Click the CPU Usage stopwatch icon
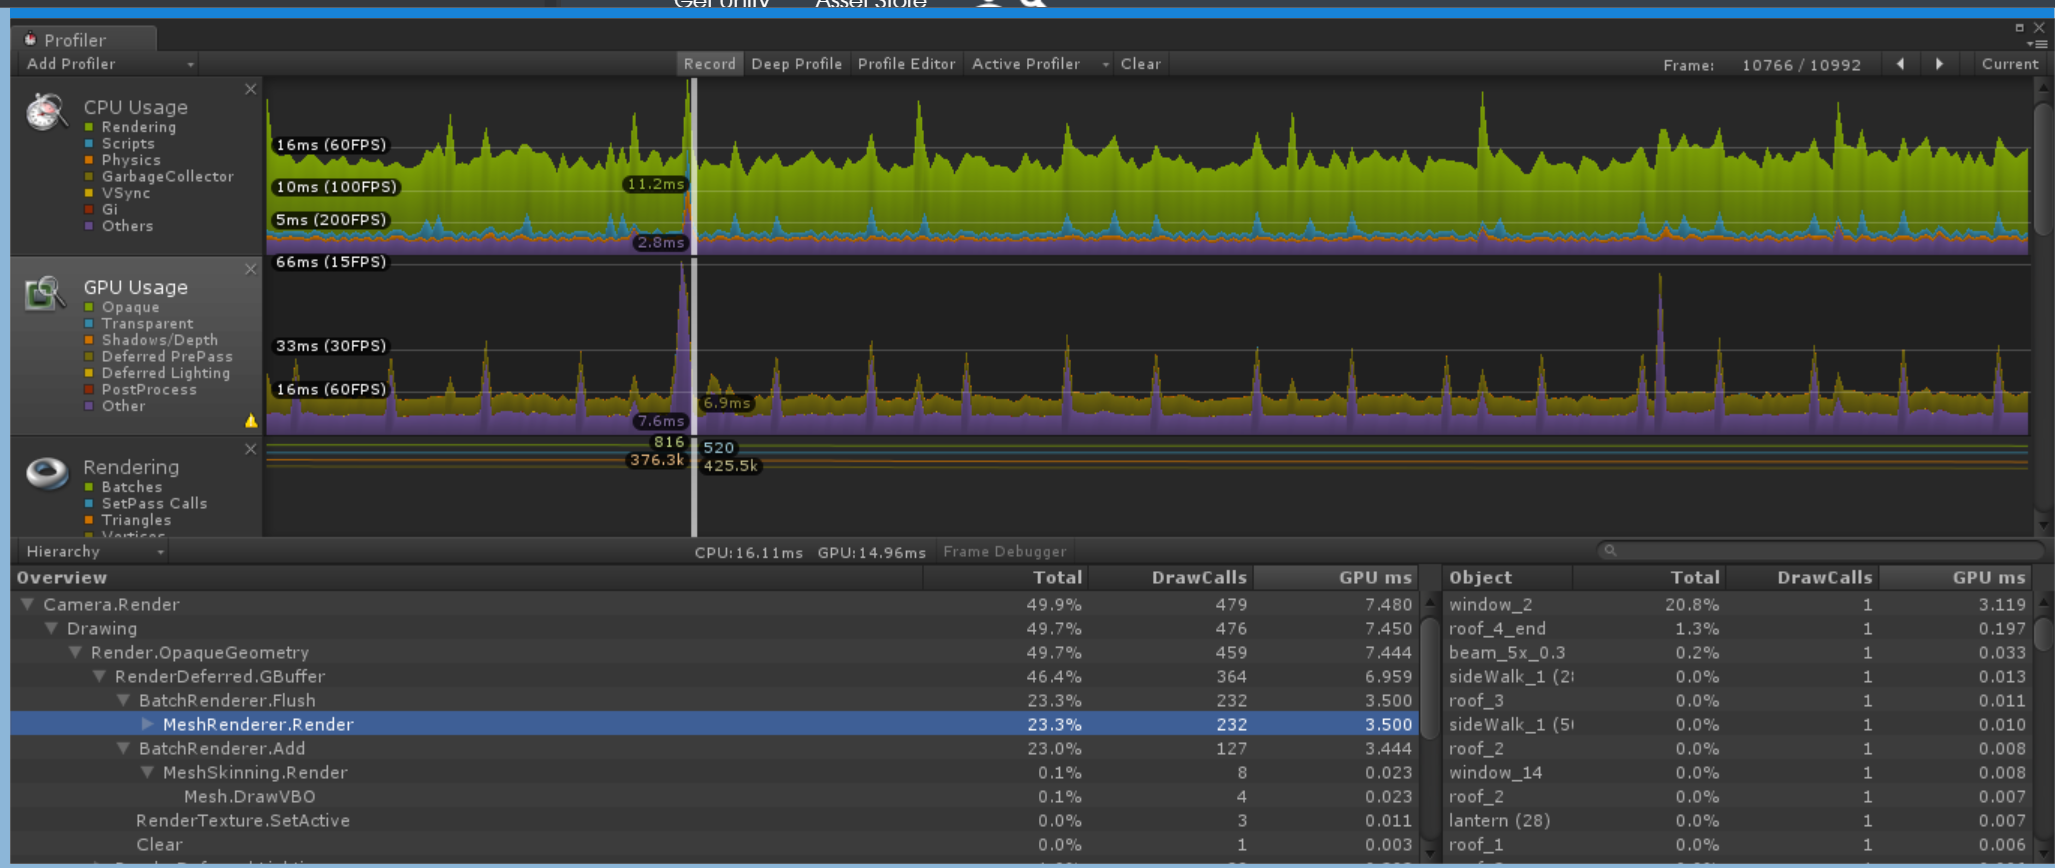Viewport: 2055px width, 868px height. [x=46, y=112]
